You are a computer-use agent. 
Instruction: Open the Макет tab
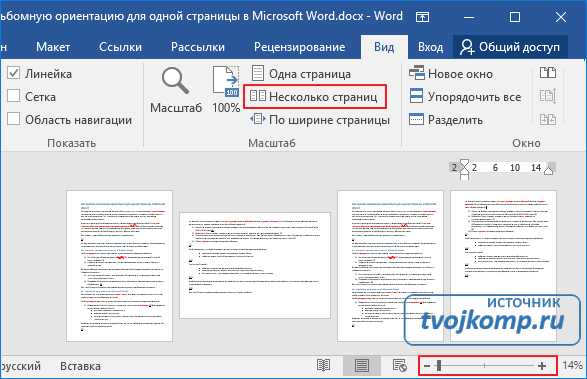[53, 47]
